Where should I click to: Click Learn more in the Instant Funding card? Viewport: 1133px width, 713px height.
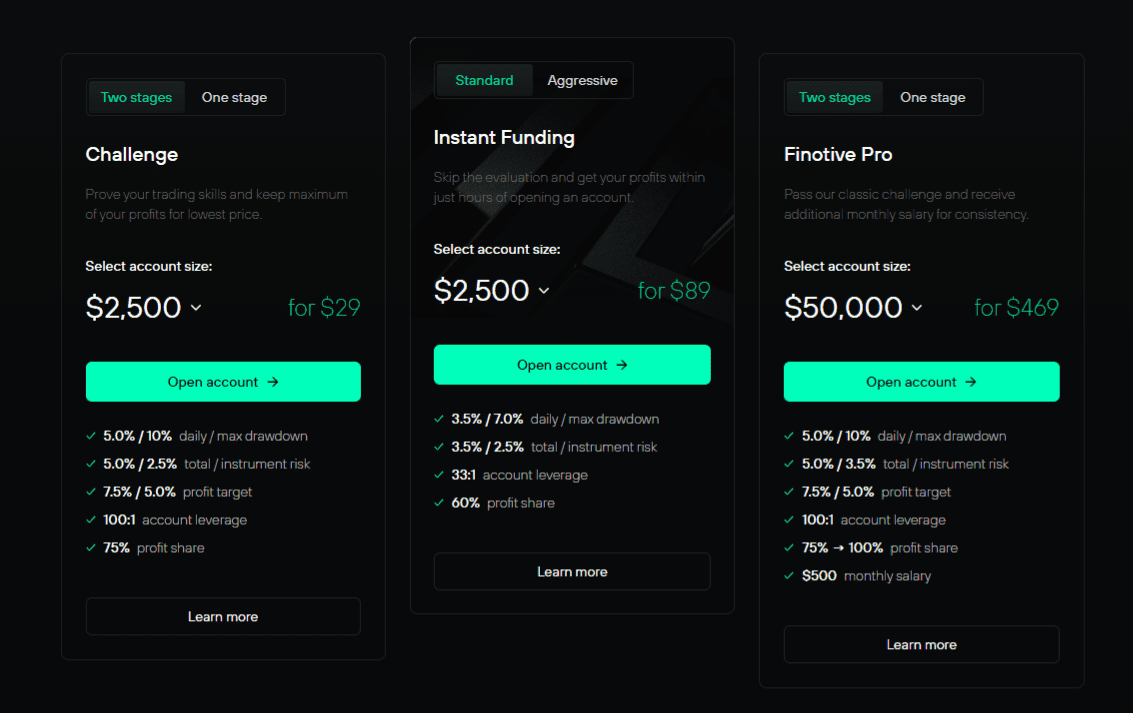[571, 571]
